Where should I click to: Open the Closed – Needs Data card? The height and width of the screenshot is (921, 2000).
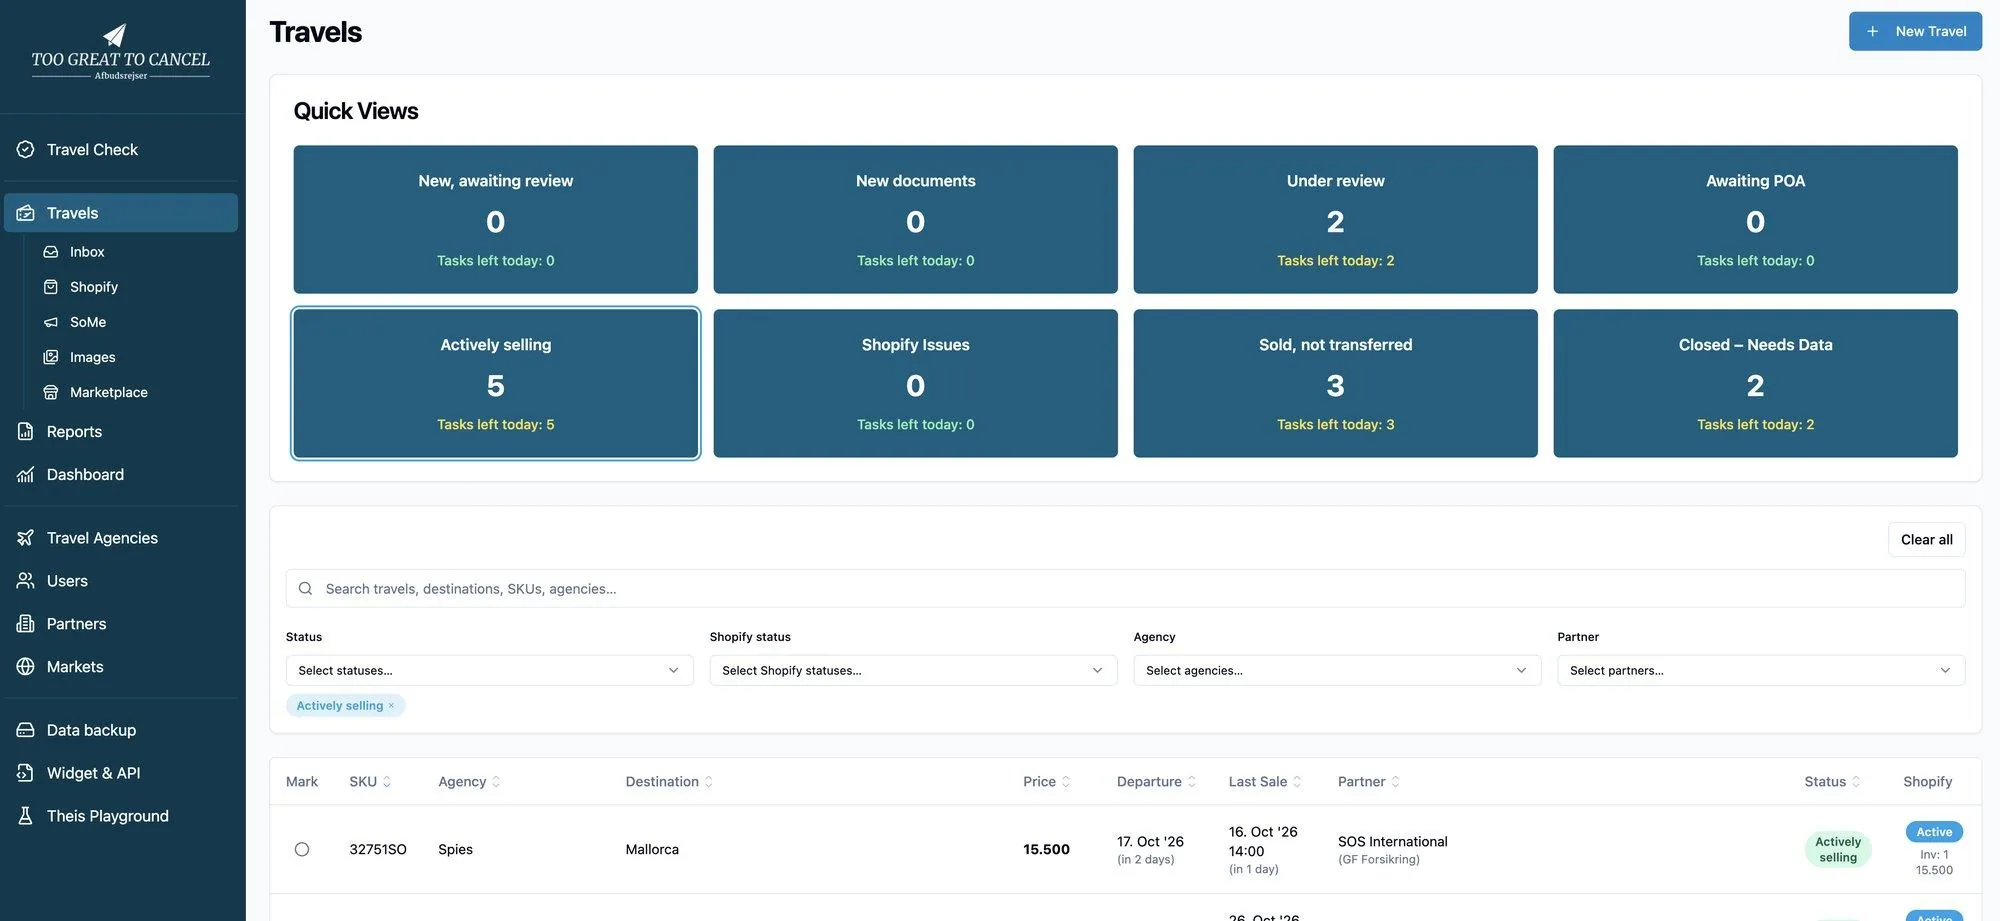tap(1755, 384)
